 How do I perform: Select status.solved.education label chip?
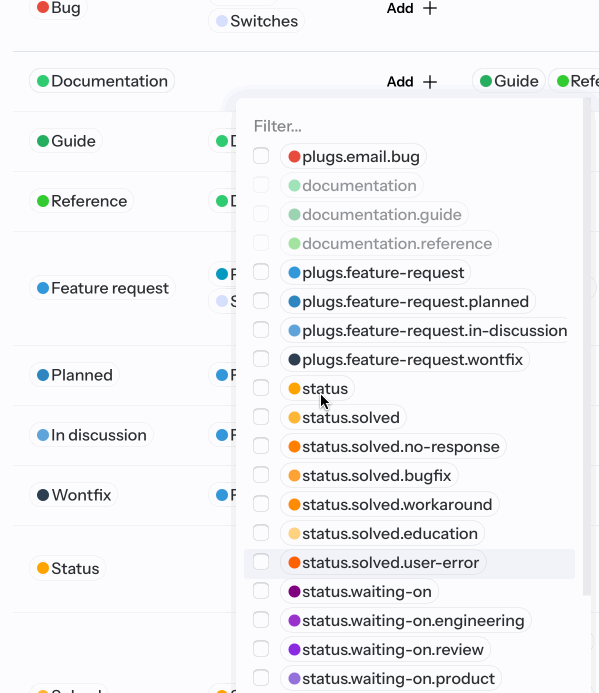382,533
